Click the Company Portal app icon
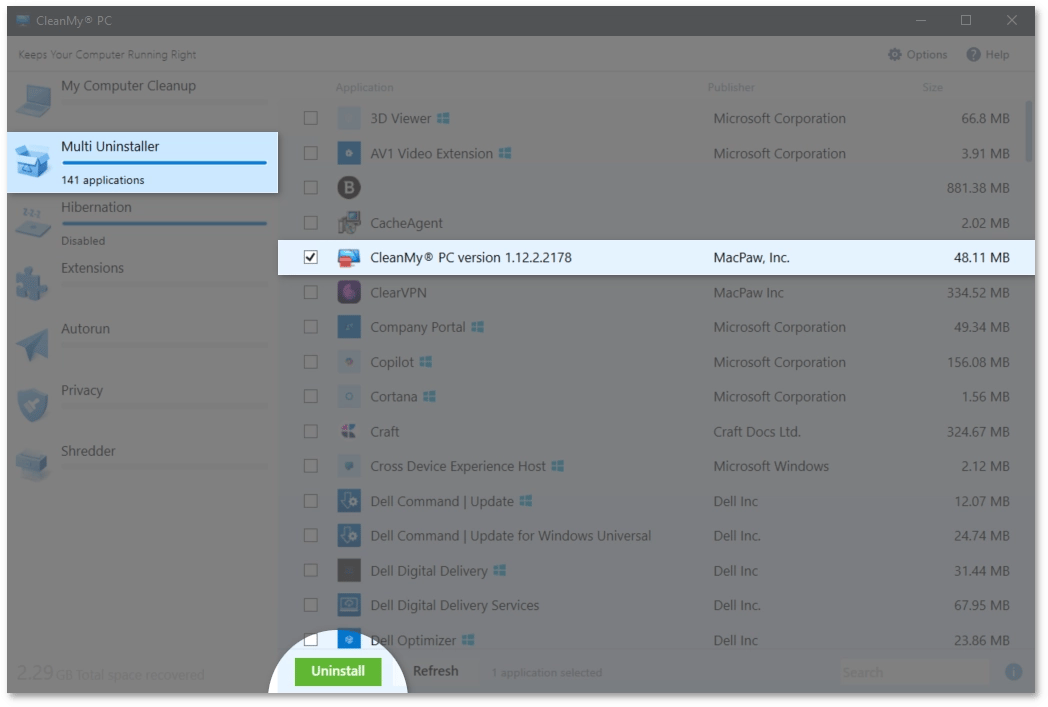1048x707 pixels. pos(349,327)
